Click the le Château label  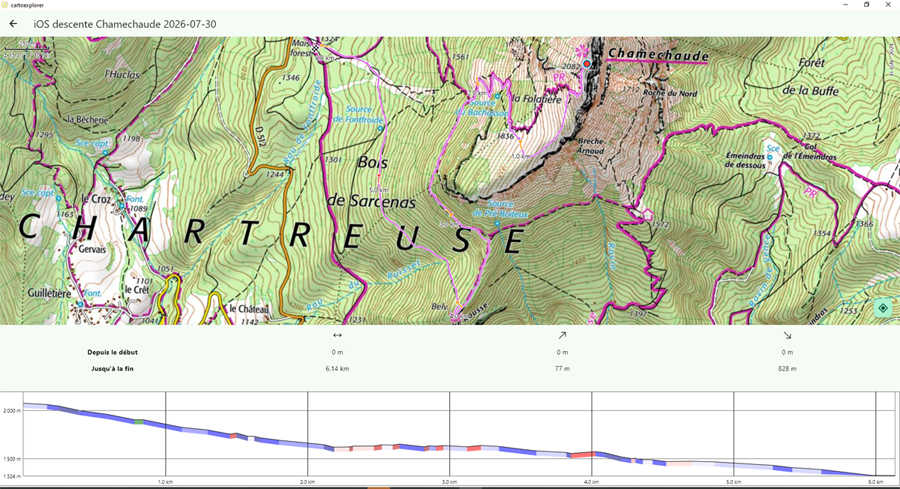[249, 309]
